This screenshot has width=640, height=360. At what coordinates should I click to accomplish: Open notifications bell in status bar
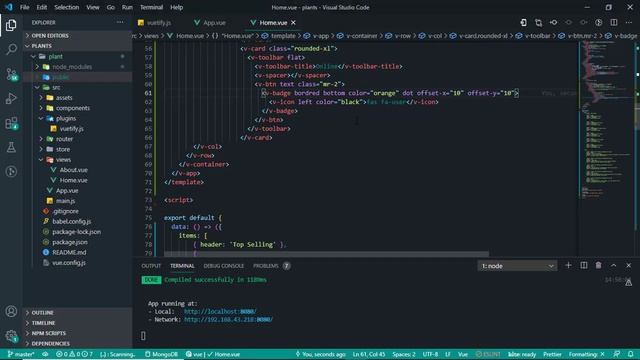631,354
